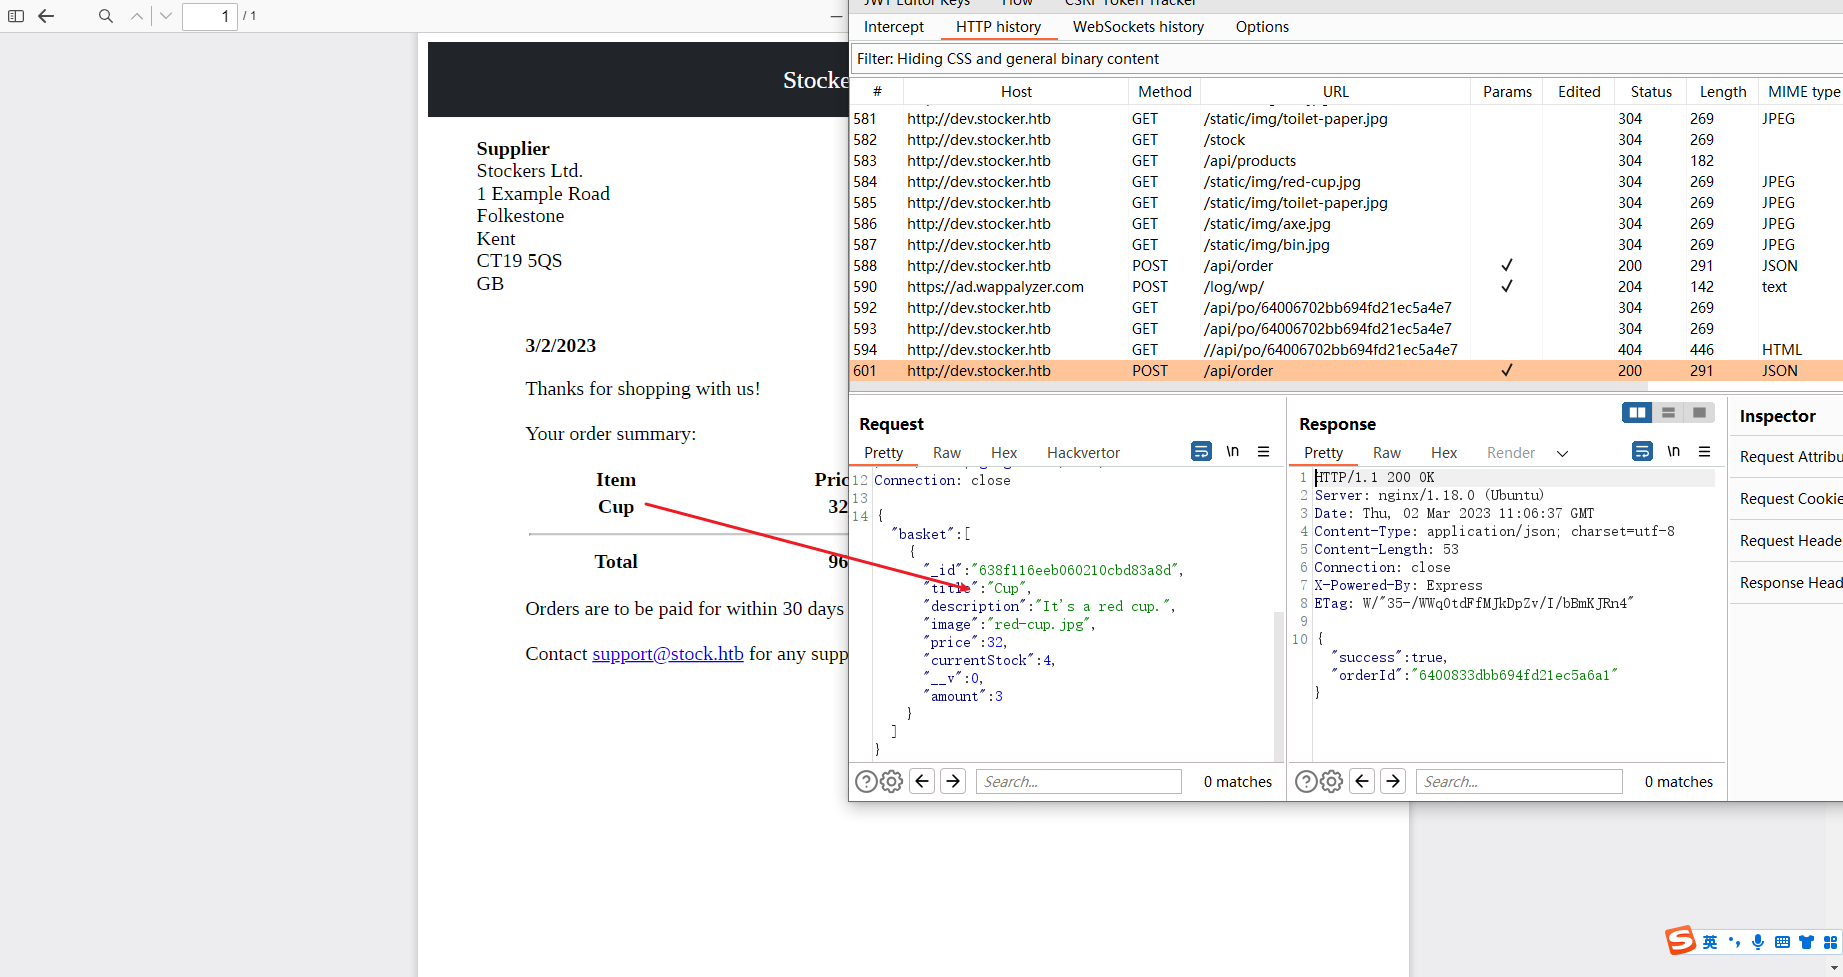Toggle the PDF viewer sidebar icon
Image resolution: width=1843 pixels, height=977 pixels.
[x=16, y=16]
